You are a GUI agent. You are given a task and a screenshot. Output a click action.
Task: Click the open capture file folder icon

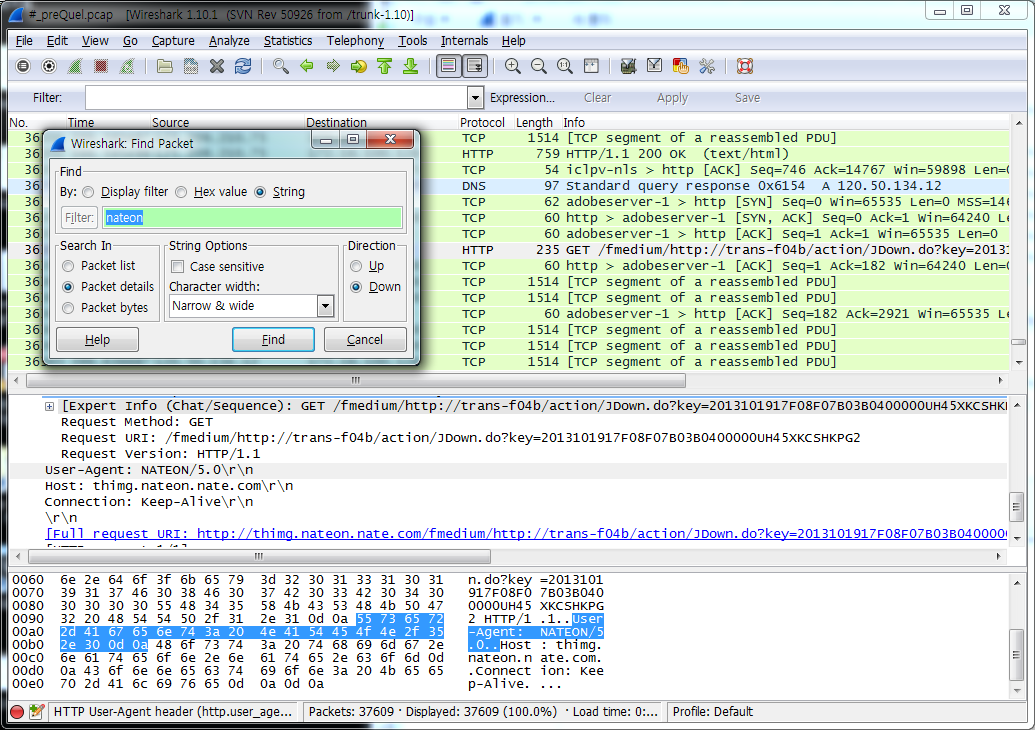(165, 66)
